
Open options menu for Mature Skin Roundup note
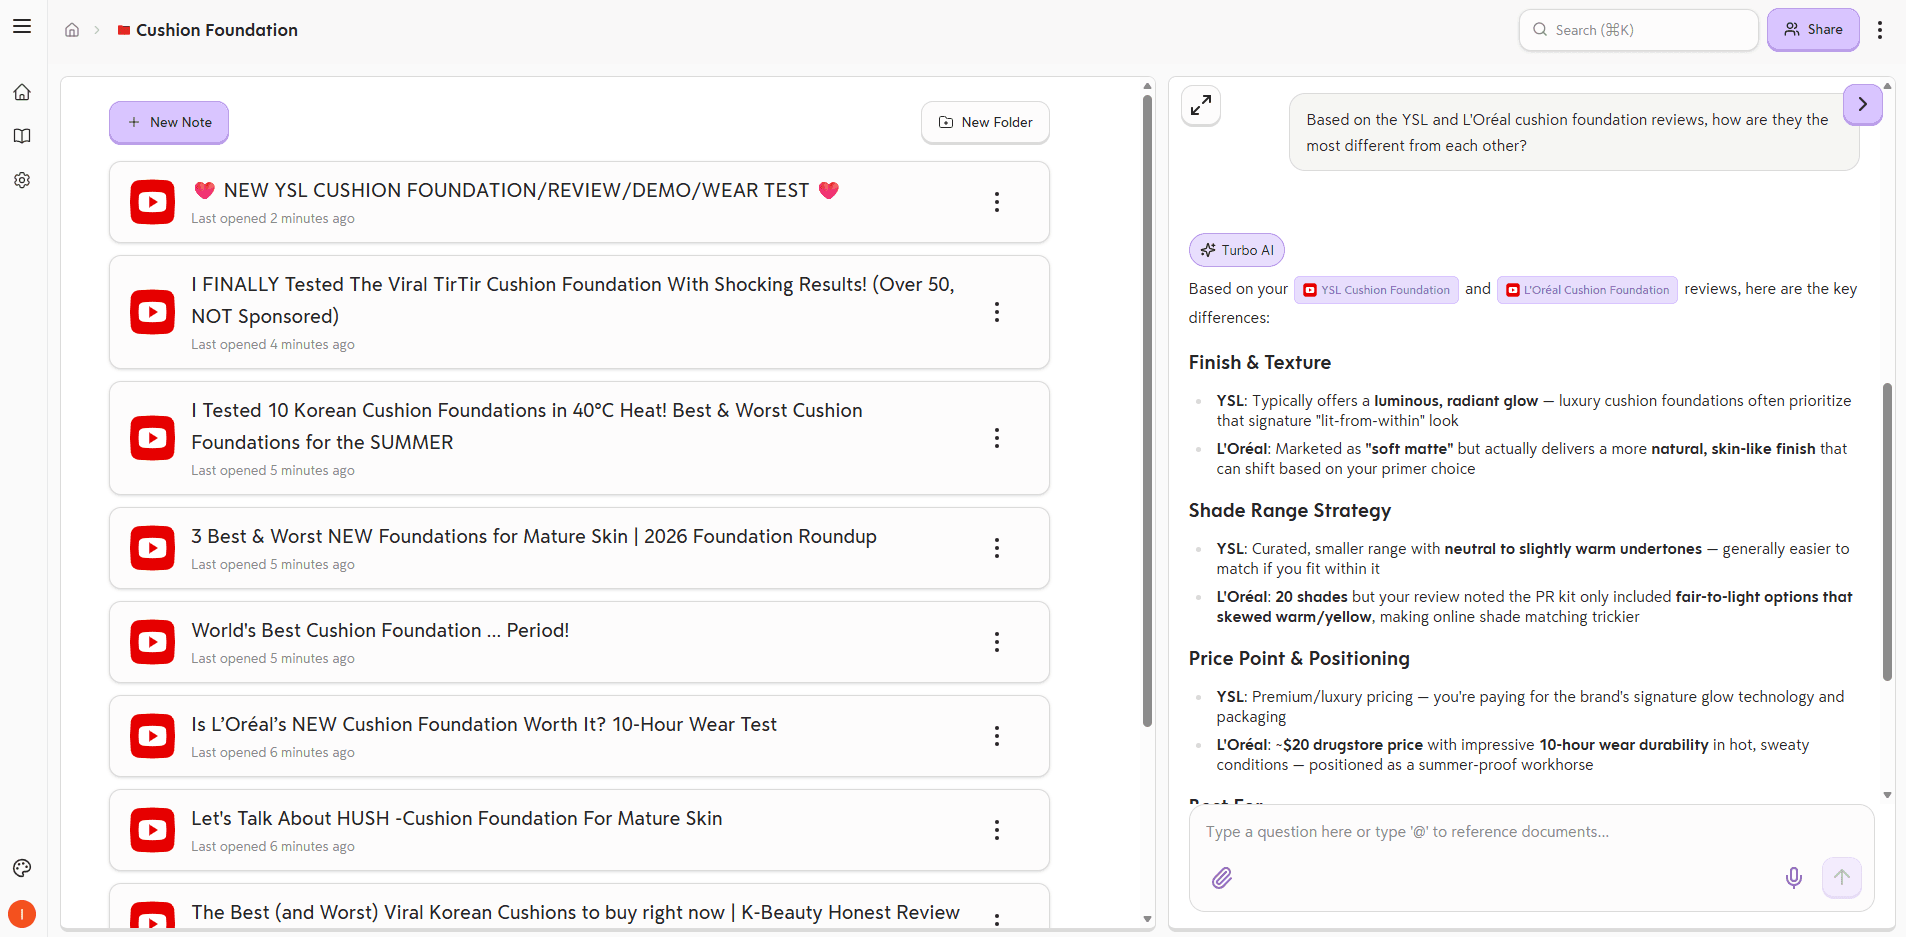coord(997,548)
